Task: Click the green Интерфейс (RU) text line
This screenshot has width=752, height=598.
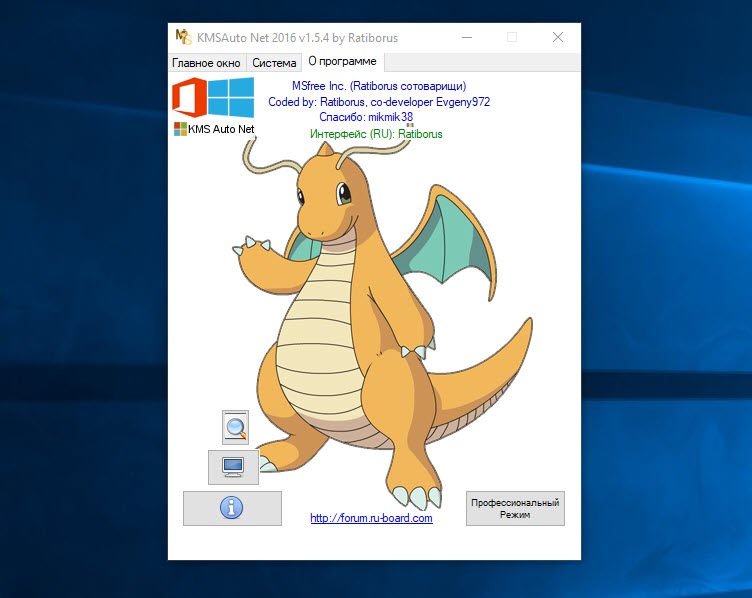Action: coord(375,133)
